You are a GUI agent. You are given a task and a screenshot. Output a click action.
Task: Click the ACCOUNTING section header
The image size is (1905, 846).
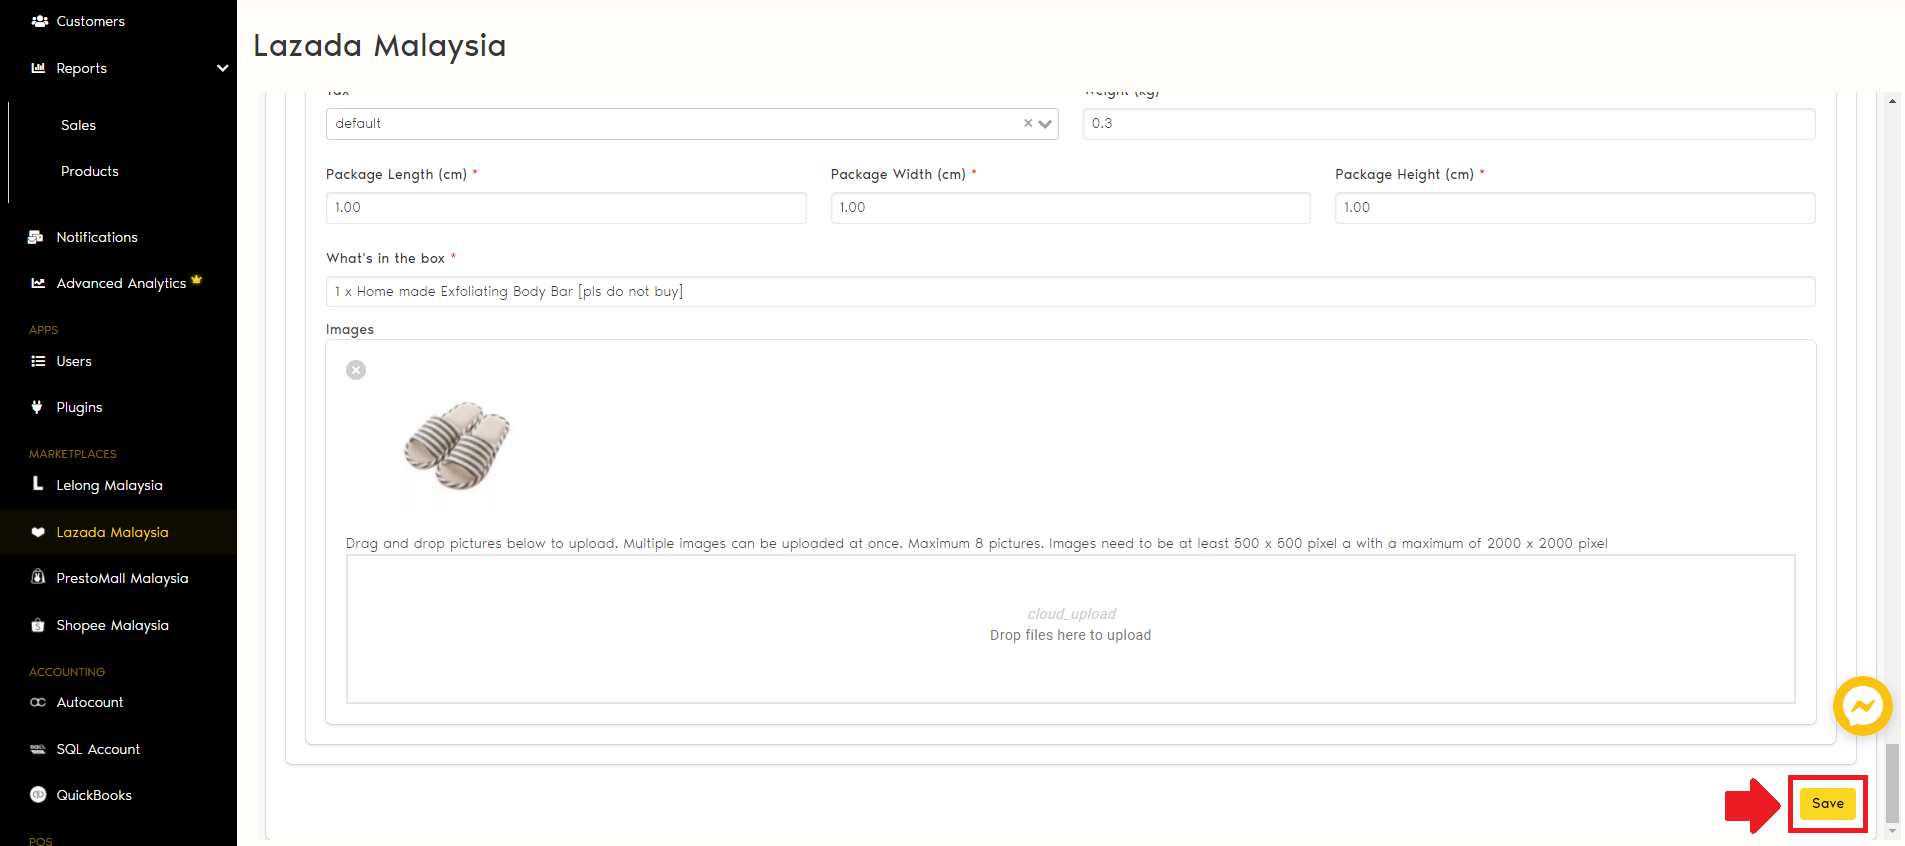(x=67, y=672)
